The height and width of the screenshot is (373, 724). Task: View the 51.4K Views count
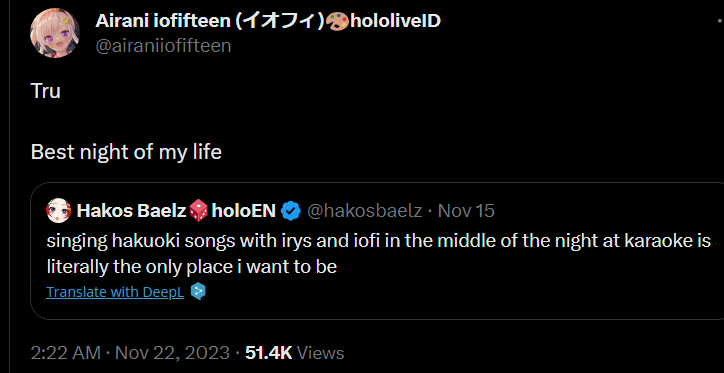point(295,353)
